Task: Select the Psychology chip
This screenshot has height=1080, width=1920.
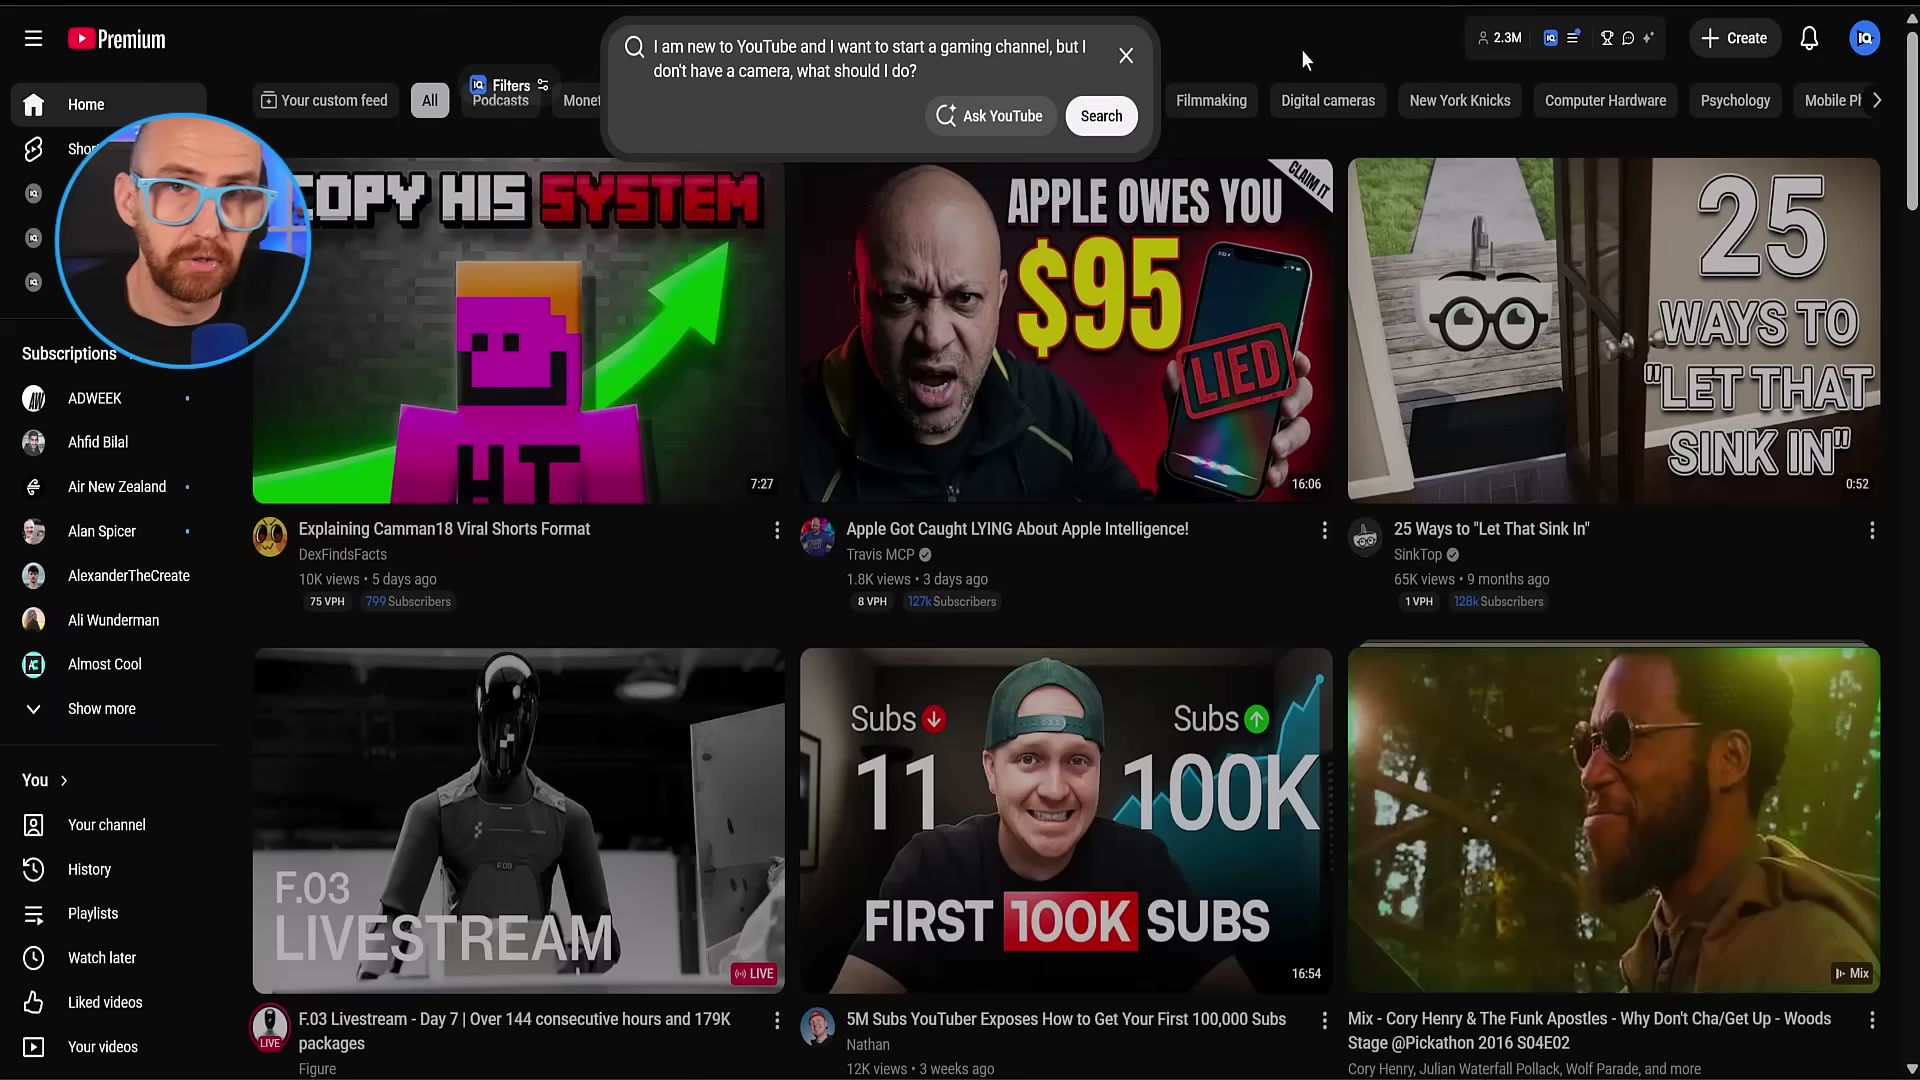Action: coord(1735,100)
